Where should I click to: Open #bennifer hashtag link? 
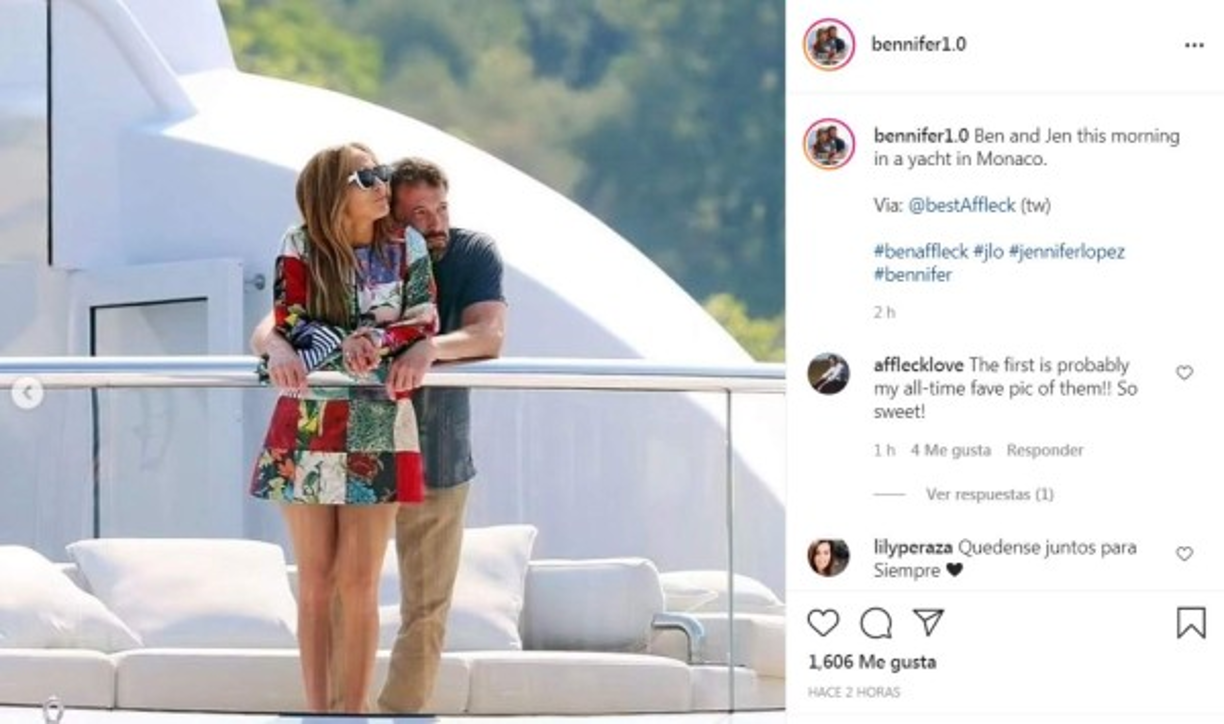click(912, 275)
